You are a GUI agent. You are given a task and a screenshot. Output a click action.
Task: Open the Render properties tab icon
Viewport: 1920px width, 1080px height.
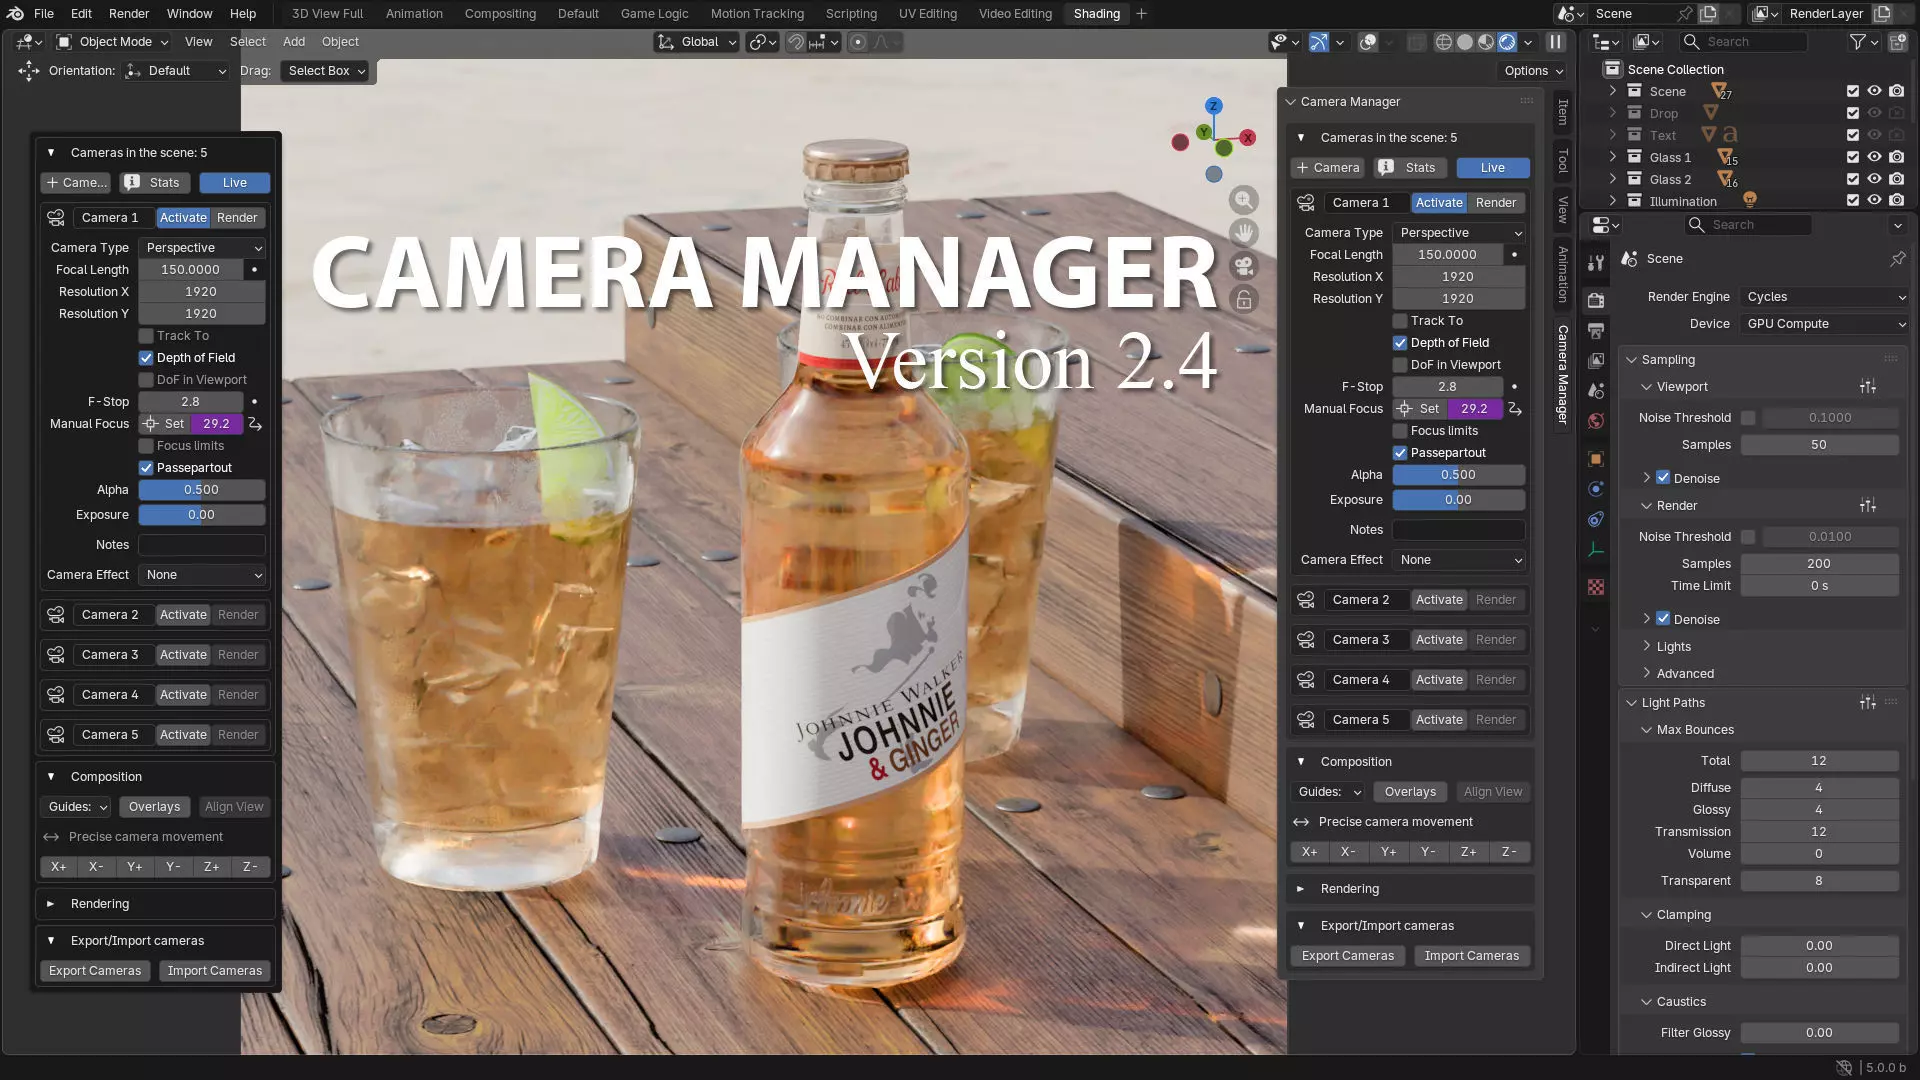[x=1596, y=300]
